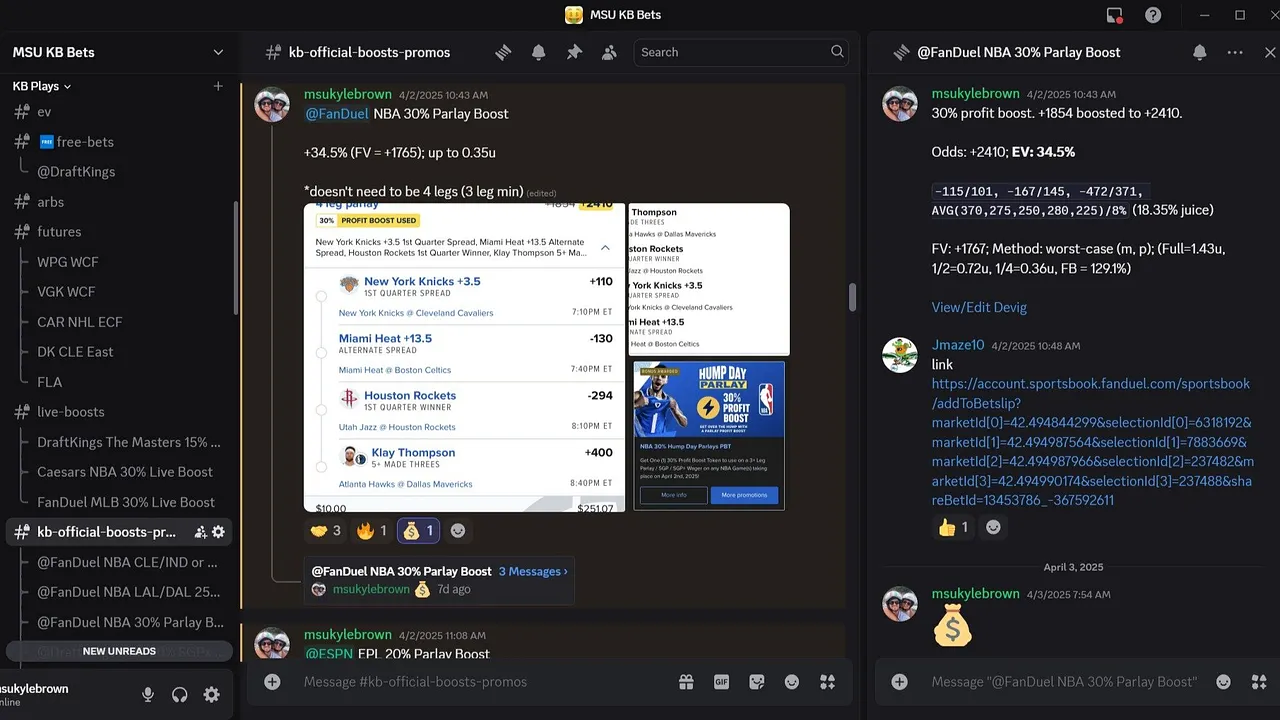
Task: Show the member list icon
Action: 609,52
